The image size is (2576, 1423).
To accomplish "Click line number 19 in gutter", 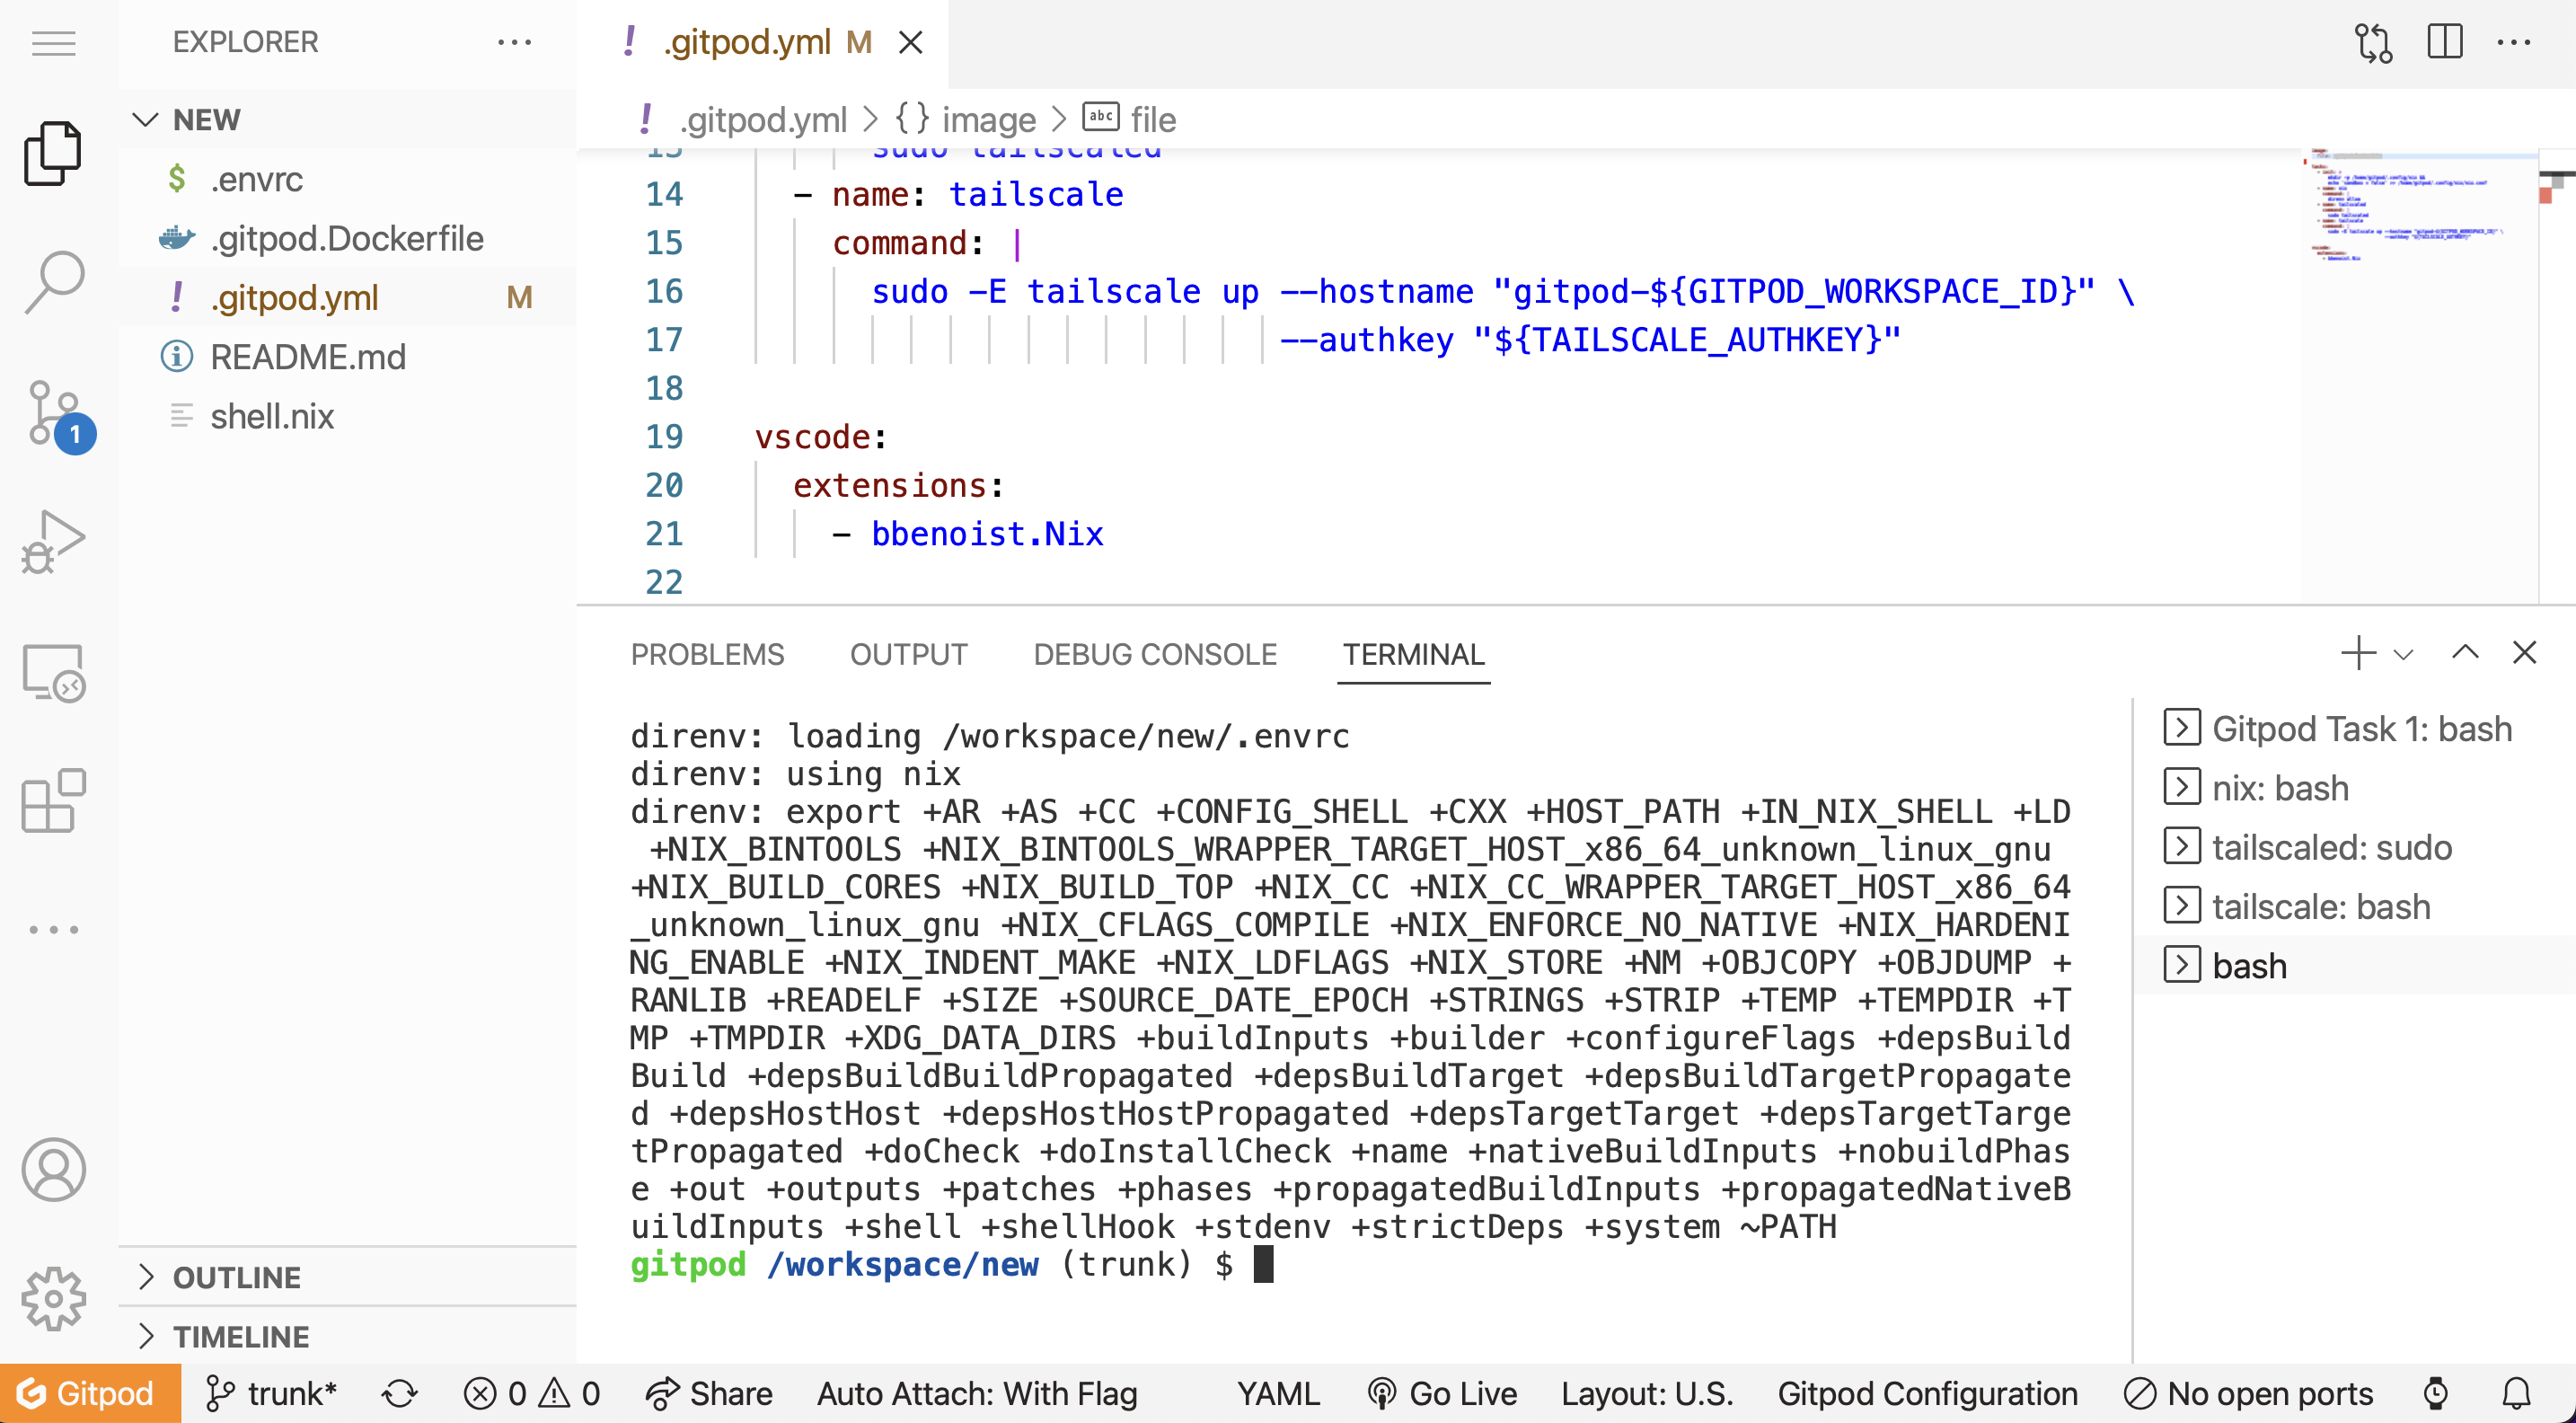I will click(663, 437).
